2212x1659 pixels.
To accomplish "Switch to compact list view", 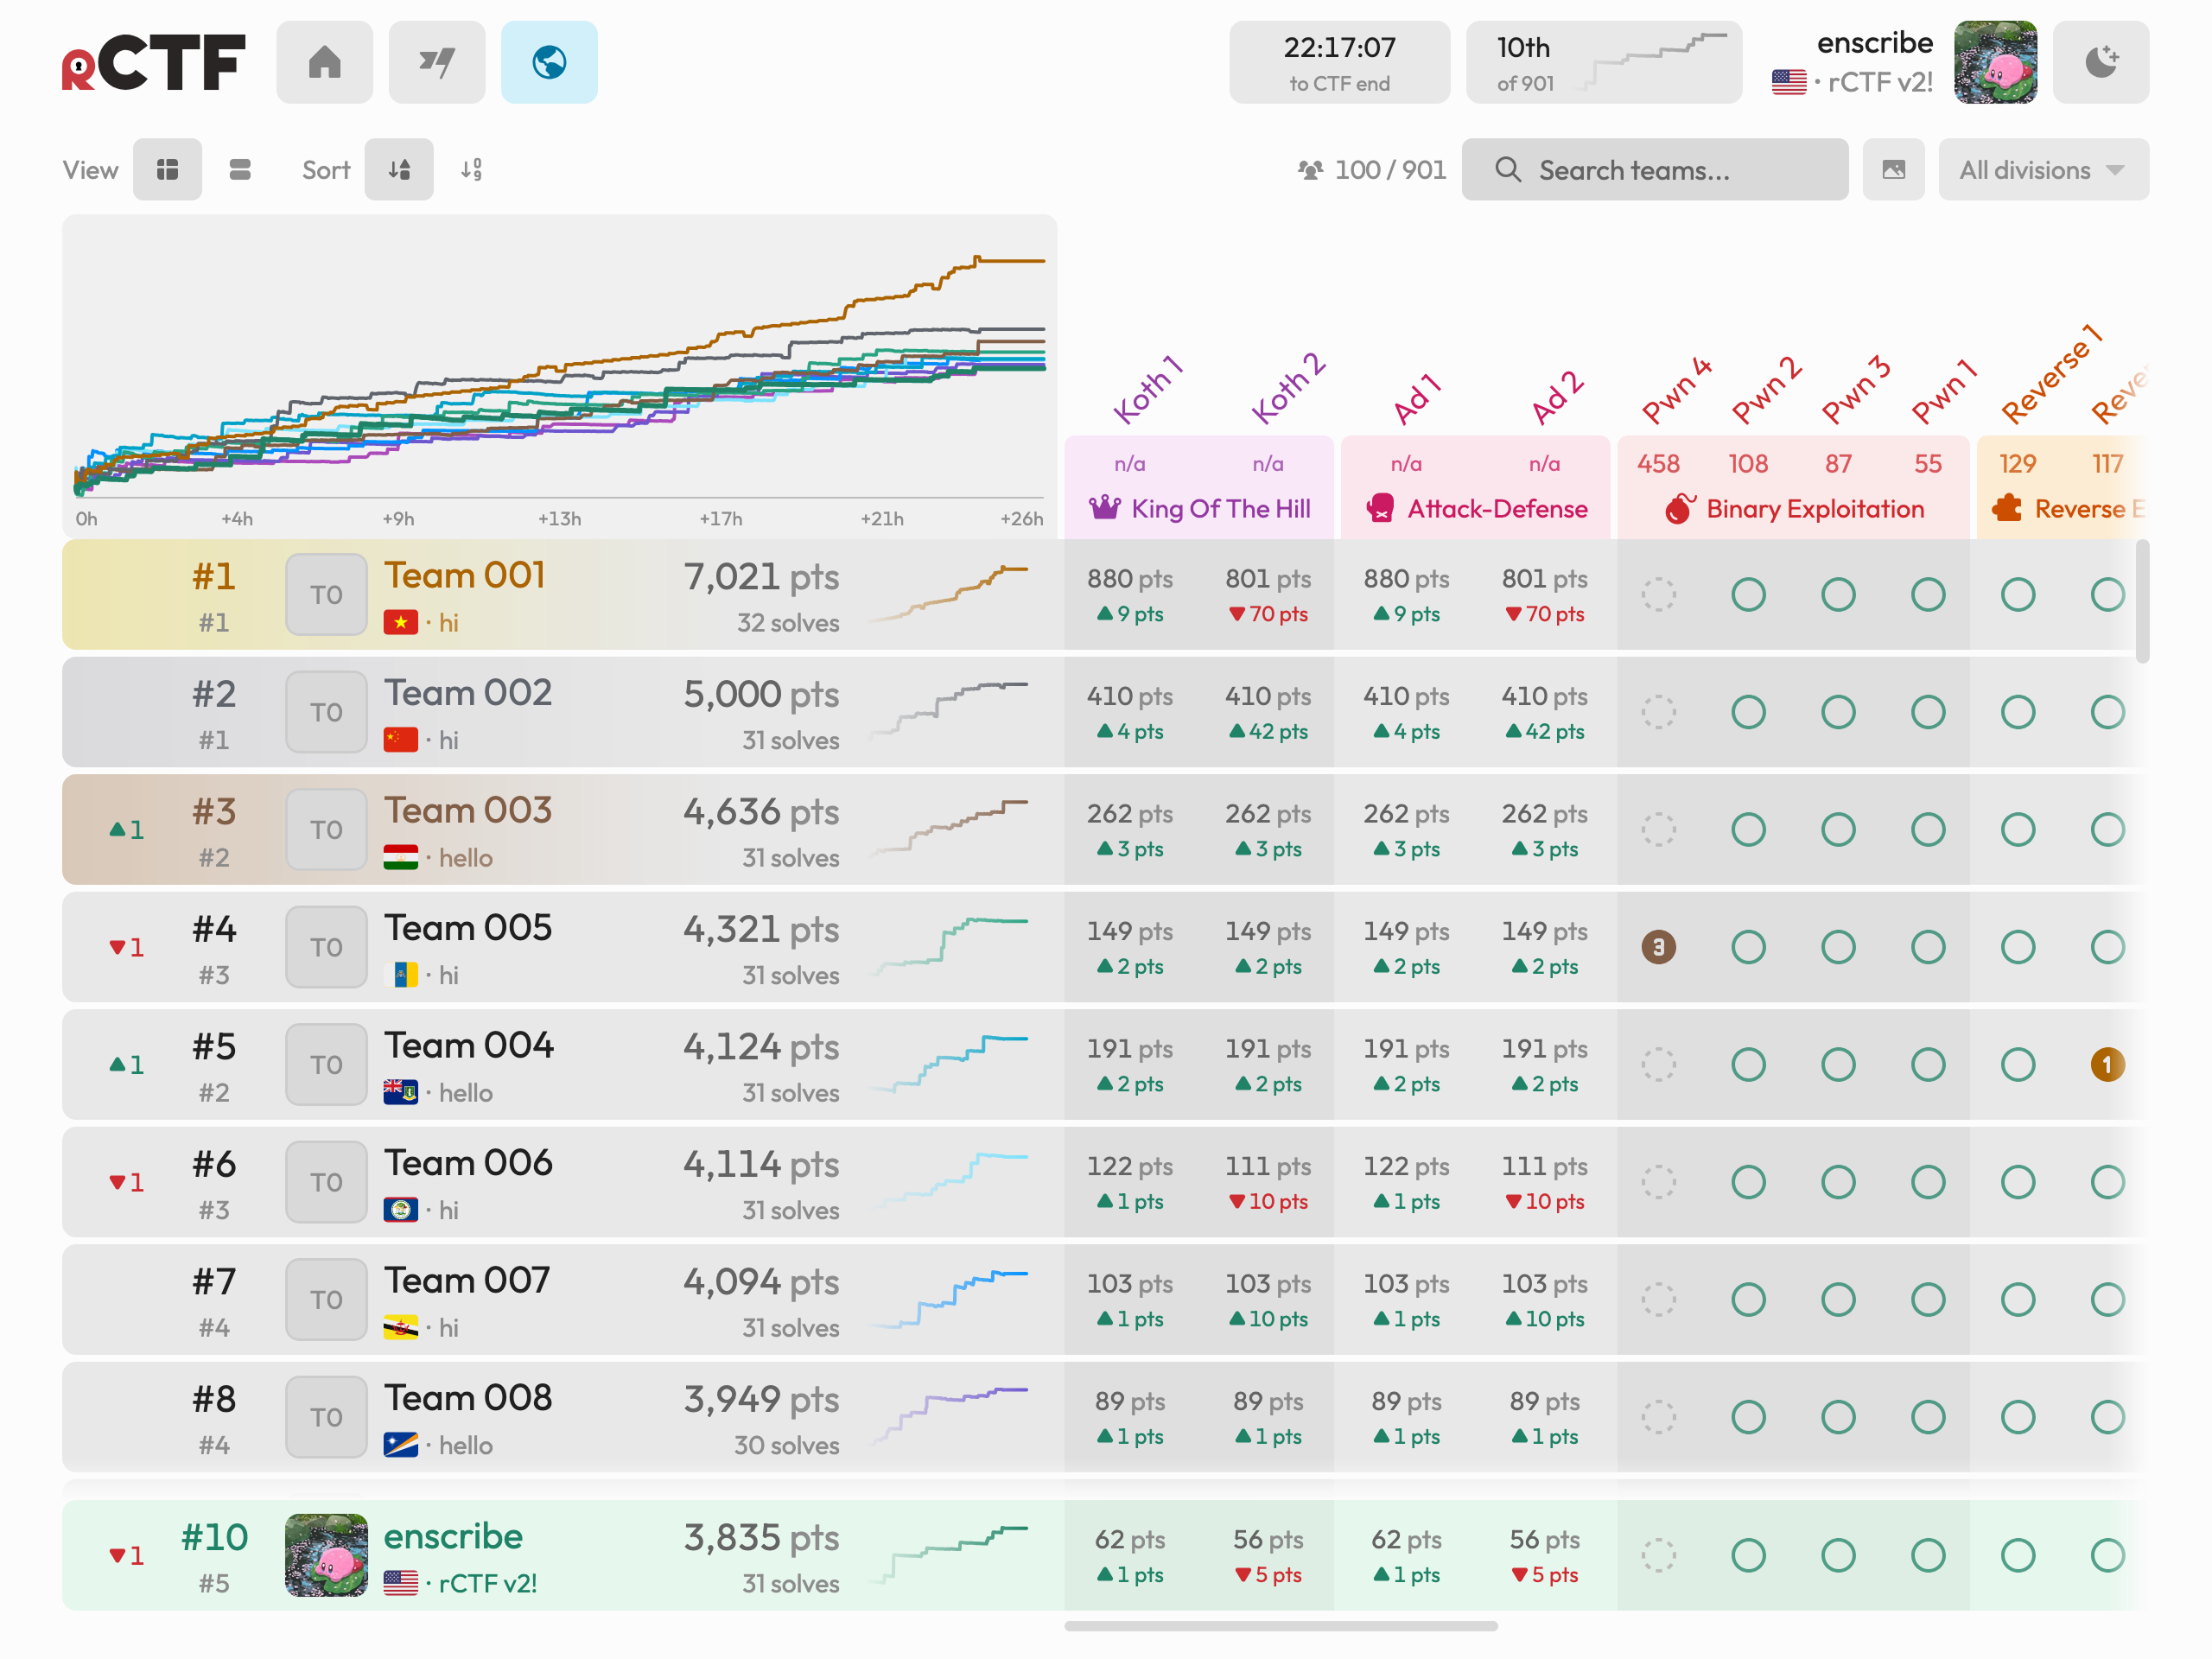I will (240, 170).
